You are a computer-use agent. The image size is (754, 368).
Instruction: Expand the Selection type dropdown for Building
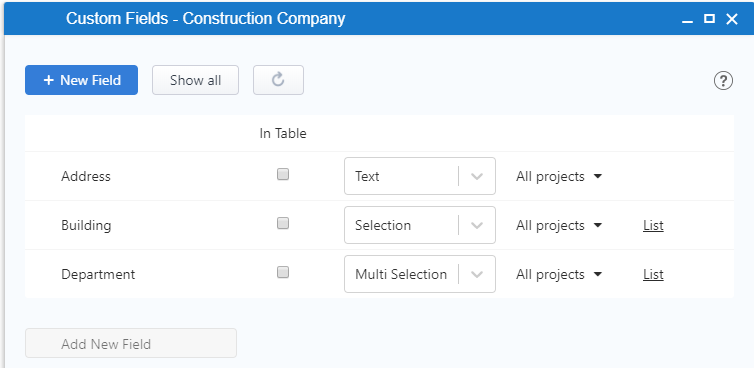click(x=420, y=225)
